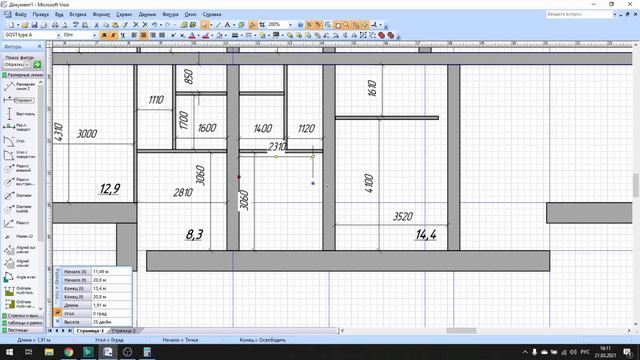The width and height of the screenshot is (640, 360).
Task: Toggle the Pointer tool button
Action: [205, 25]
